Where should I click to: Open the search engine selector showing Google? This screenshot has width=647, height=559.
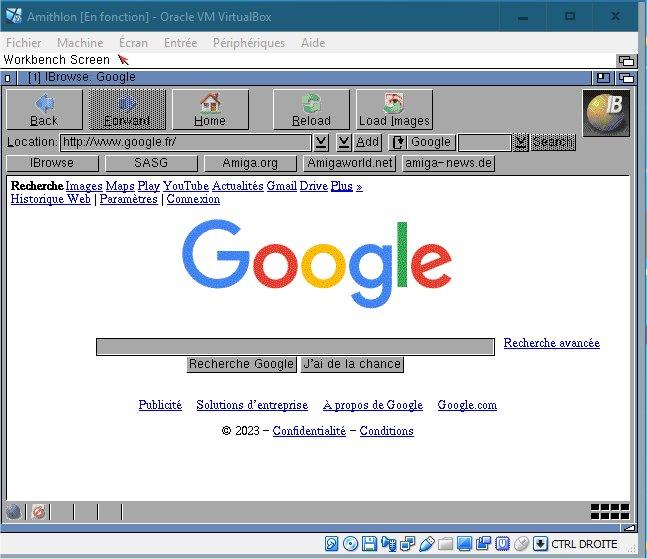click(423, 143)
